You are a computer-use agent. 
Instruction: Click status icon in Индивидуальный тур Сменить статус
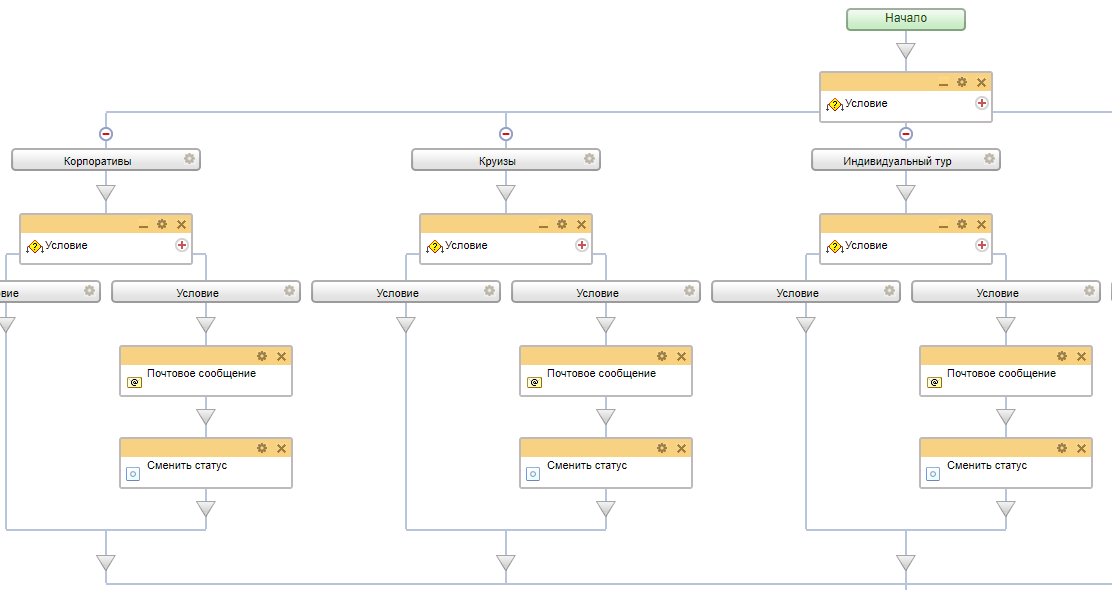(x=933, y=474)
